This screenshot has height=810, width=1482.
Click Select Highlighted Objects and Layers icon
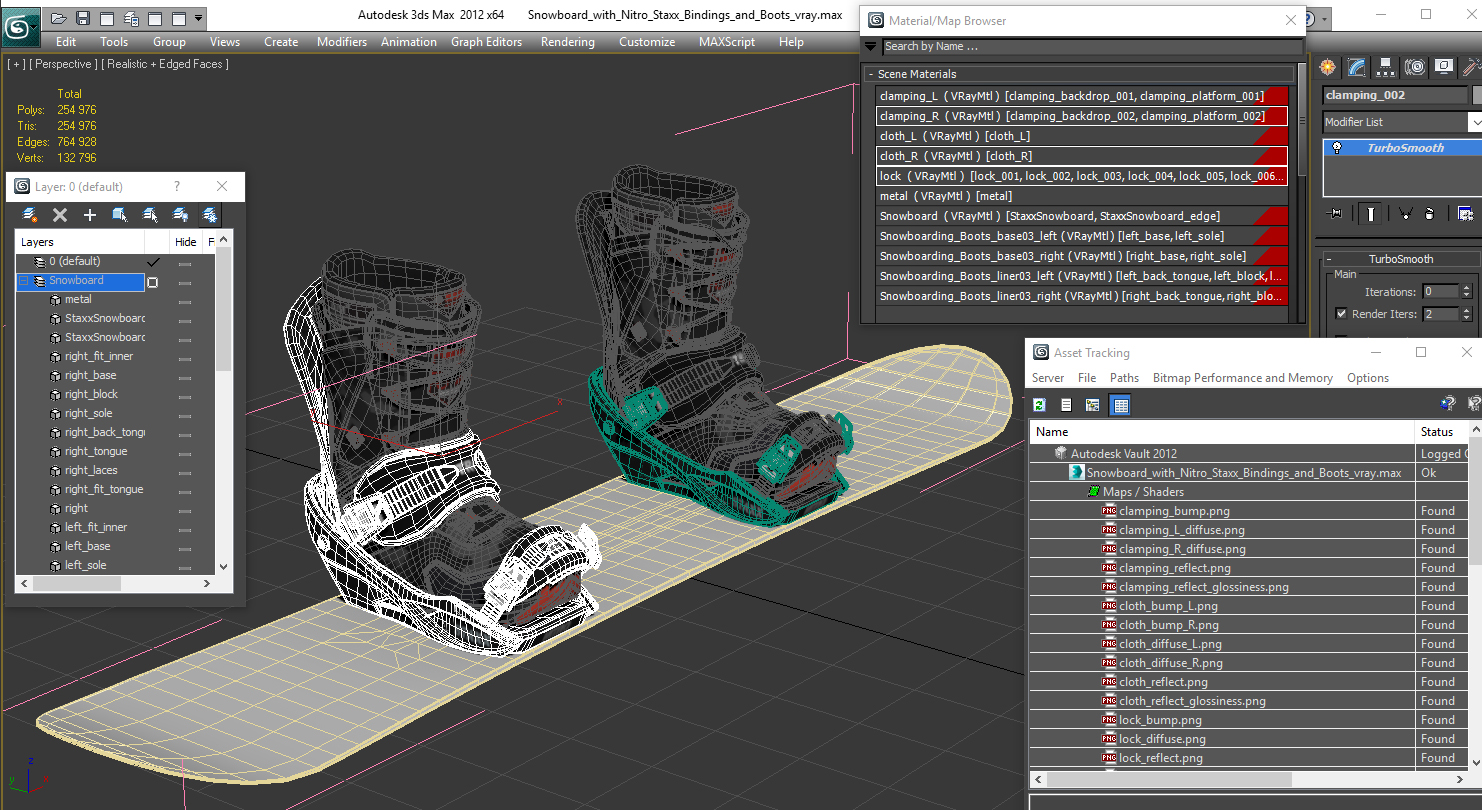pos(120,215)
